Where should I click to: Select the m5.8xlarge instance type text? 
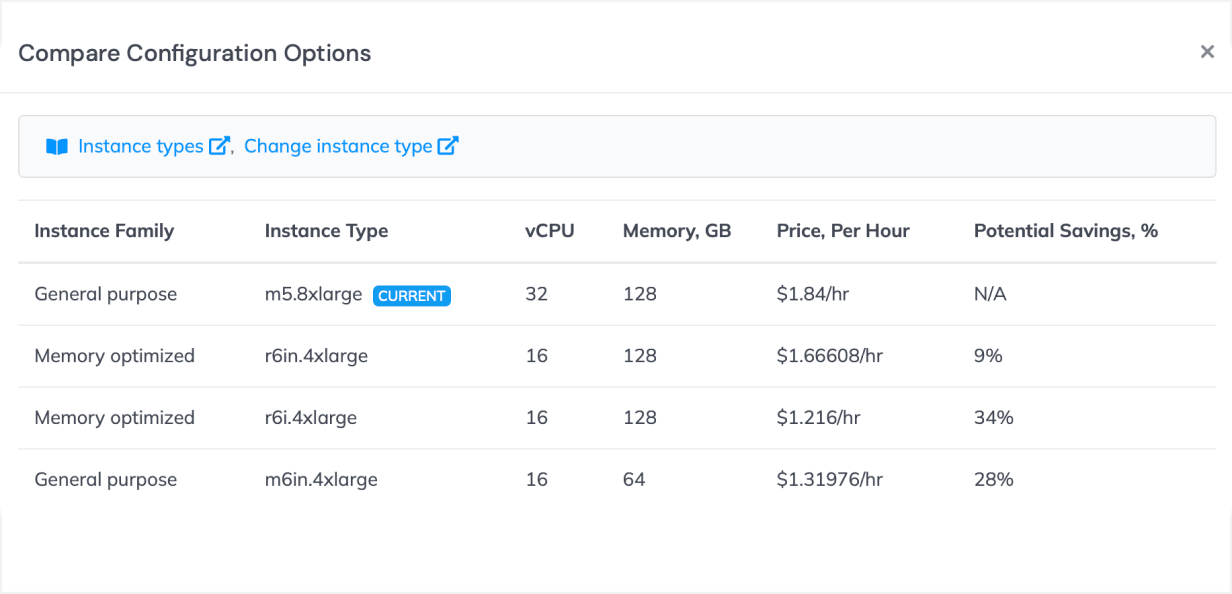pyautogui.click(x=313, y=295)
